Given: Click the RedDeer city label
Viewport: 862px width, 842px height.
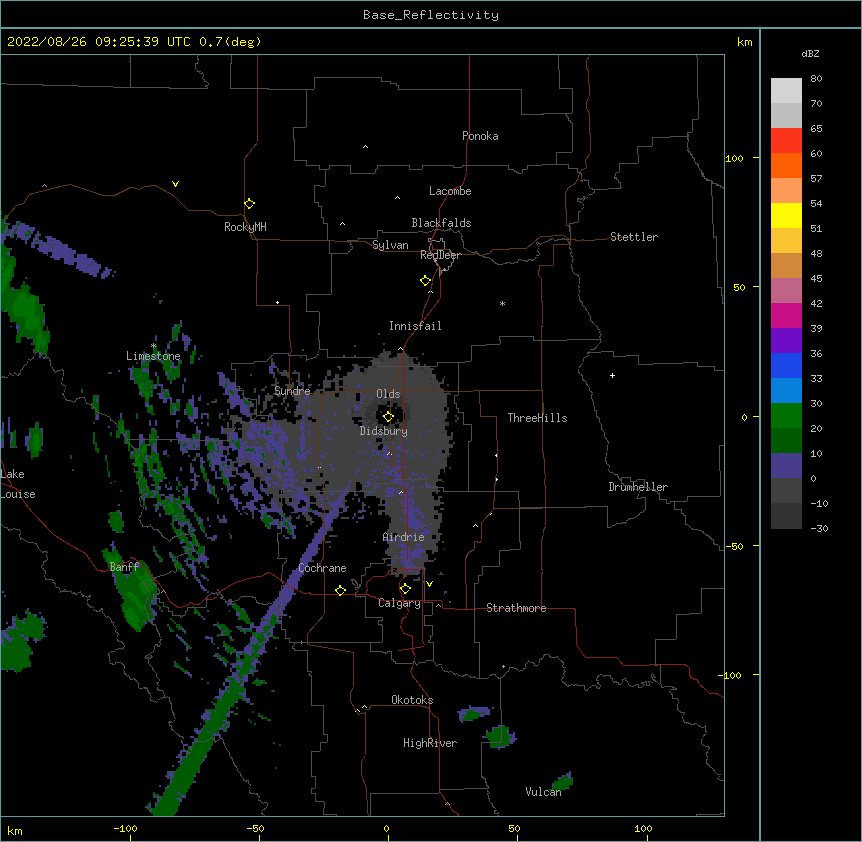Looking at the screenshot, I should [440, 255].
